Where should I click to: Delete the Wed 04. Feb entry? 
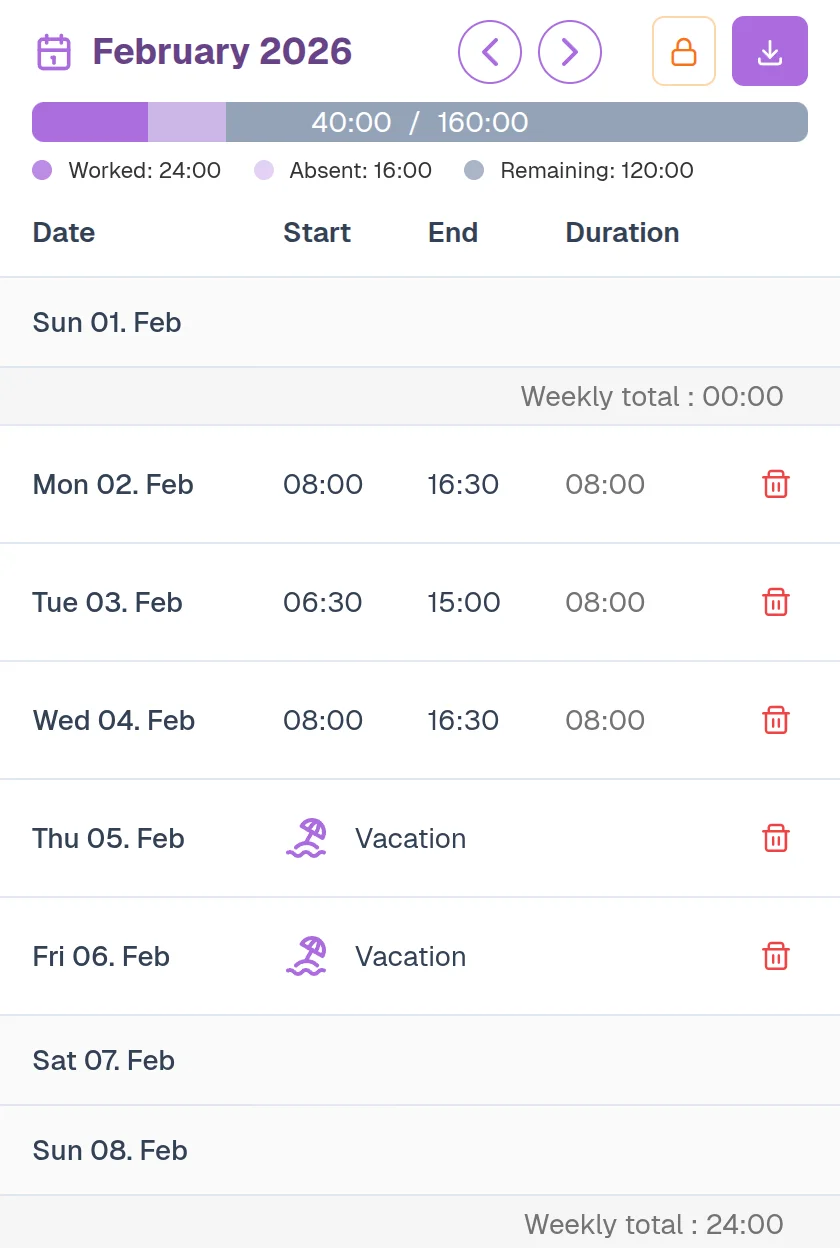pyautogui.click(x=776, y=721)
